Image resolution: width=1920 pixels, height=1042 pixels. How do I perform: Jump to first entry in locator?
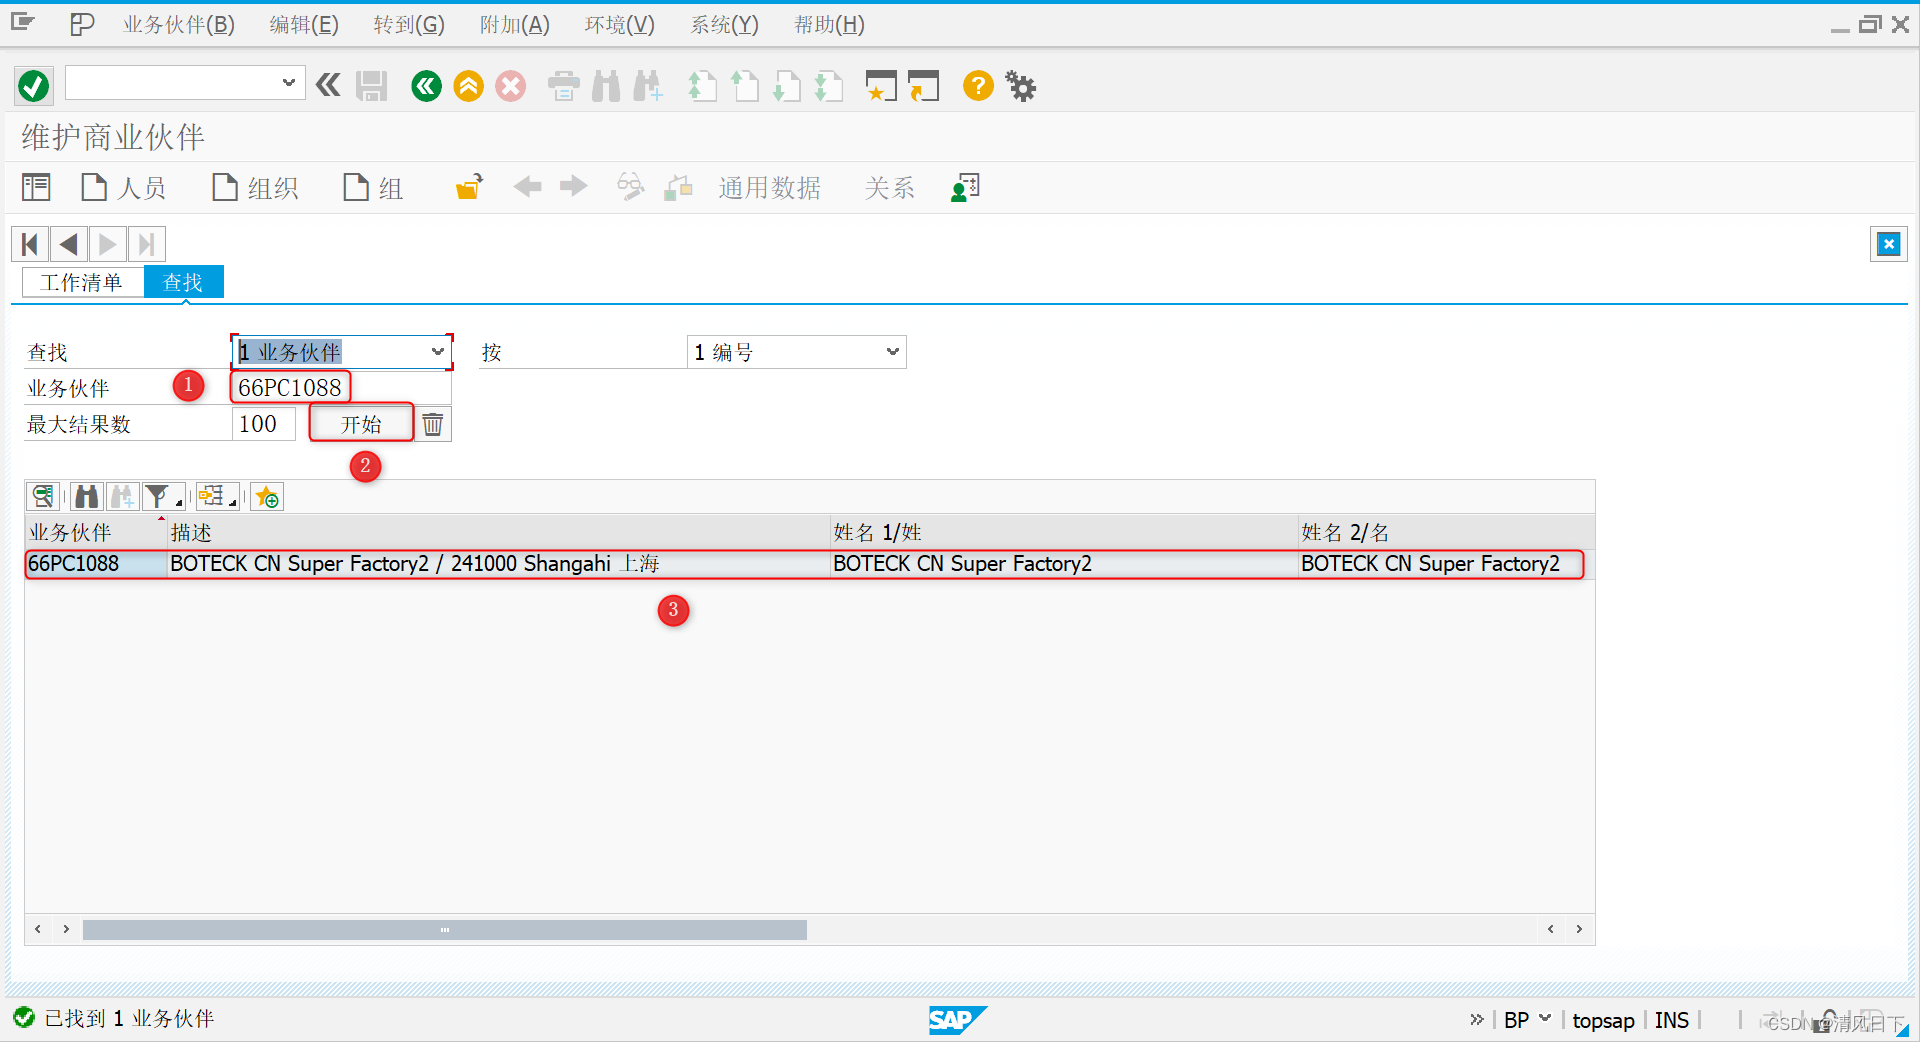[30, 244]
